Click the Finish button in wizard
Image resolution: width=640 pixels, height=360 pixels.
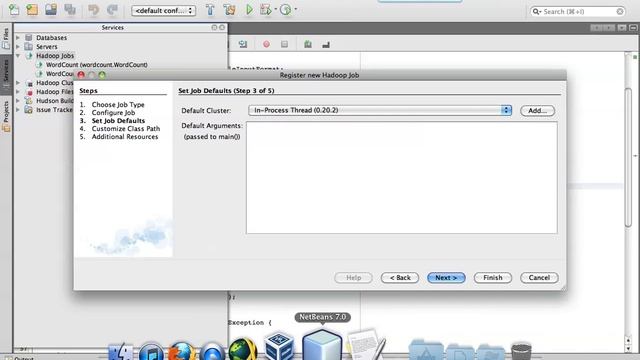click(x=493, y=278)
